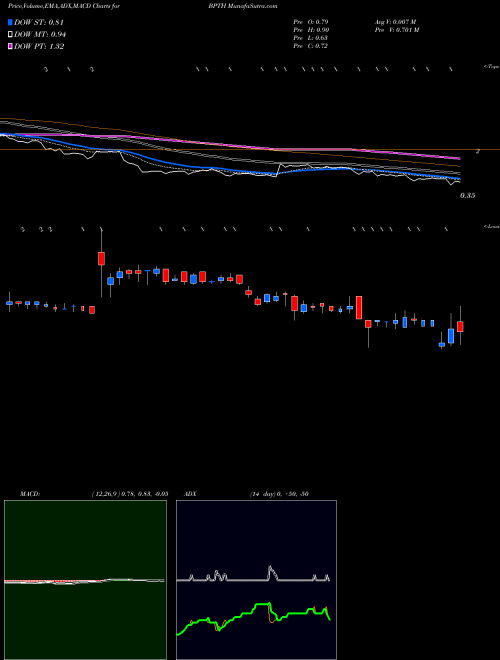Viewport: 500px width, 660px height.
Task: Click the 'Pre O: 0.79' open value
Action: (x=311, y=21)
